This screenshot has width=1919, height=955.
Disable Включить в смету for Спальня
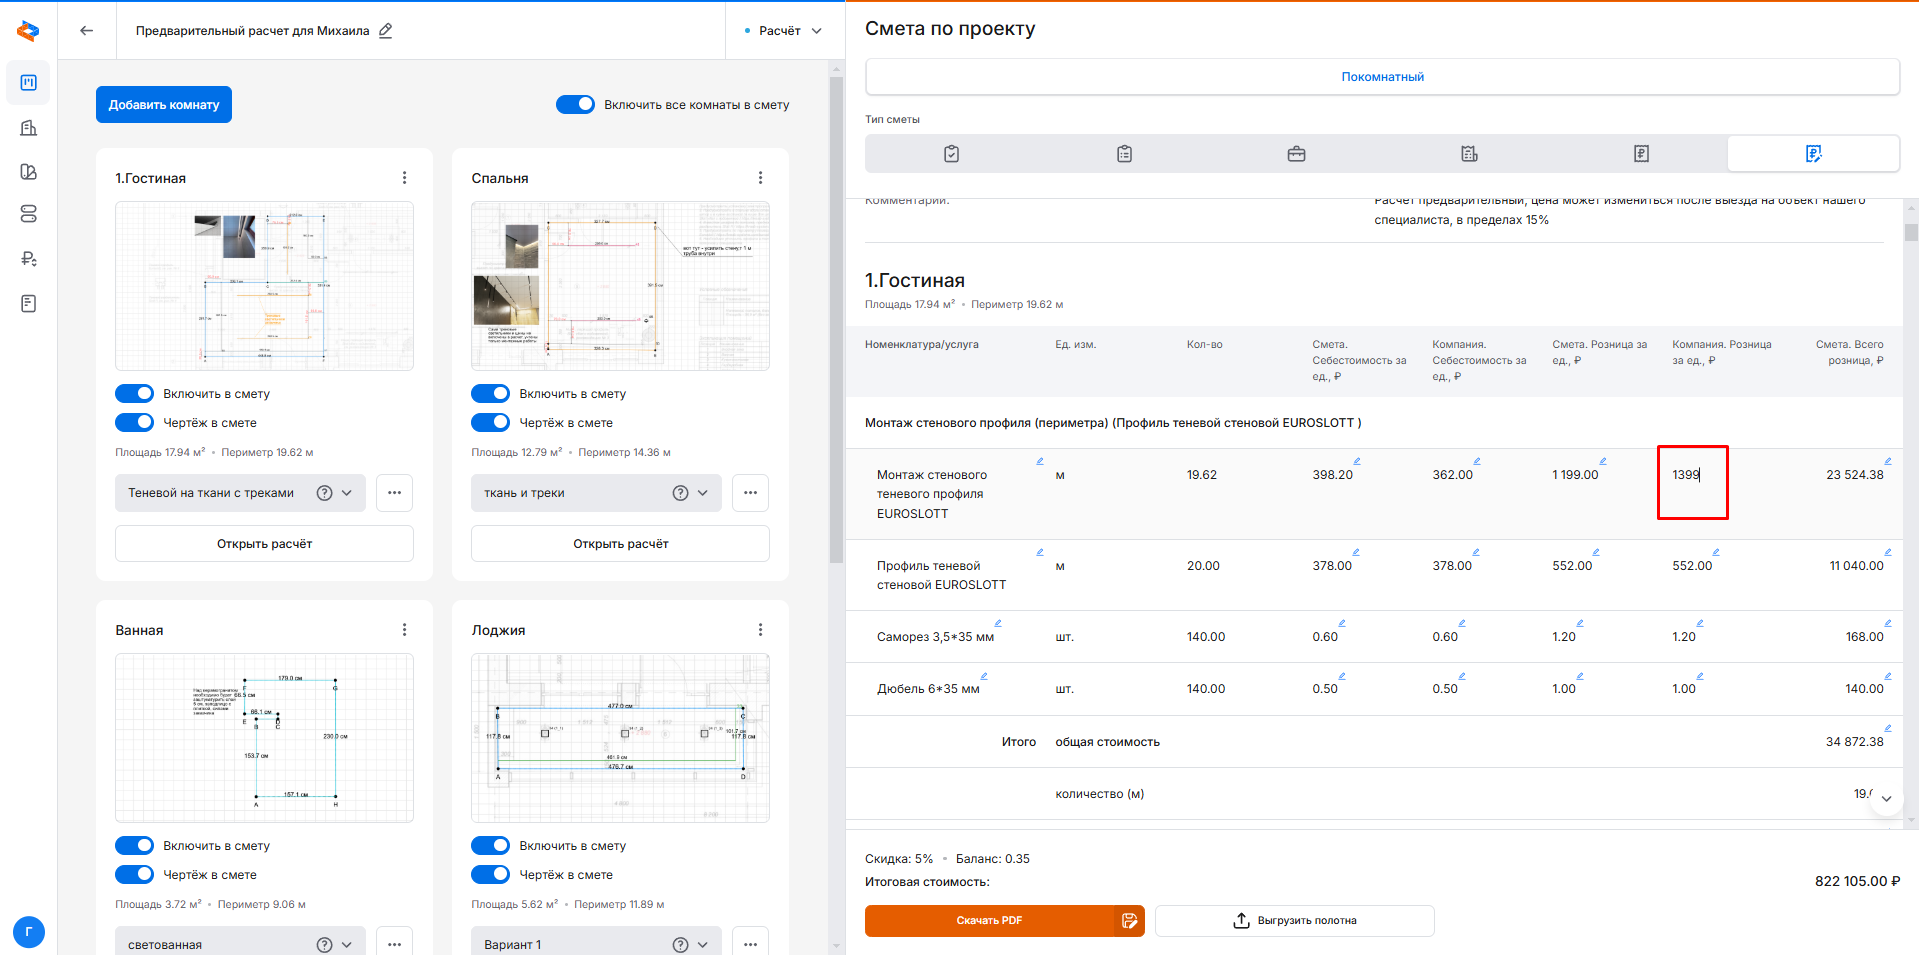pos(490,394)
